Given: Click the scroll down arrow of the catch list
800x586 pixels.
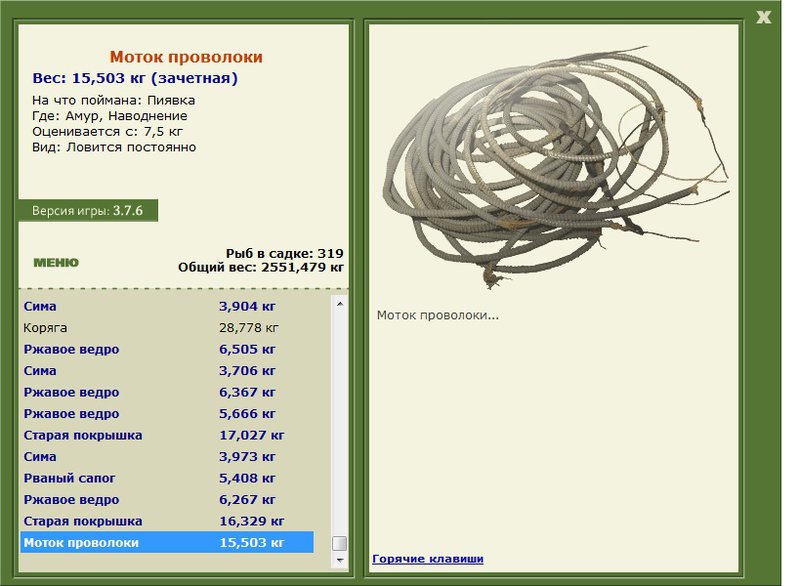Looking at the screenshot, I should pyautogui.click(x=340, y=560).
